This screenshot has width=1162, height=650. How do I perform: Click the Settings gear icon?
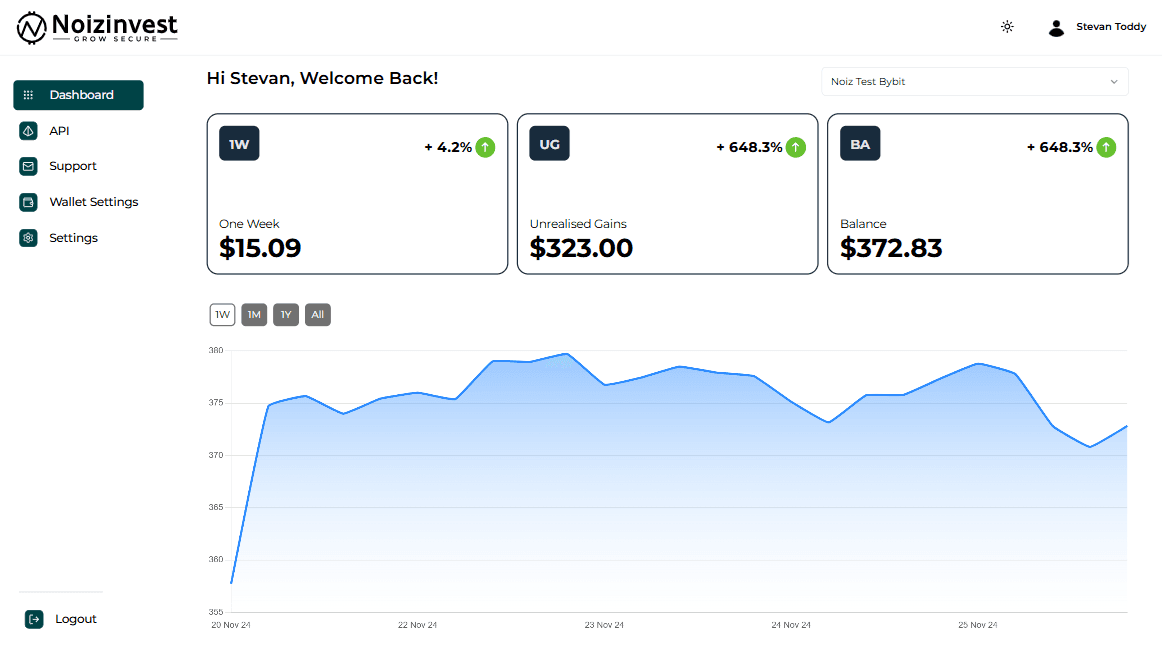coord(28,238)
